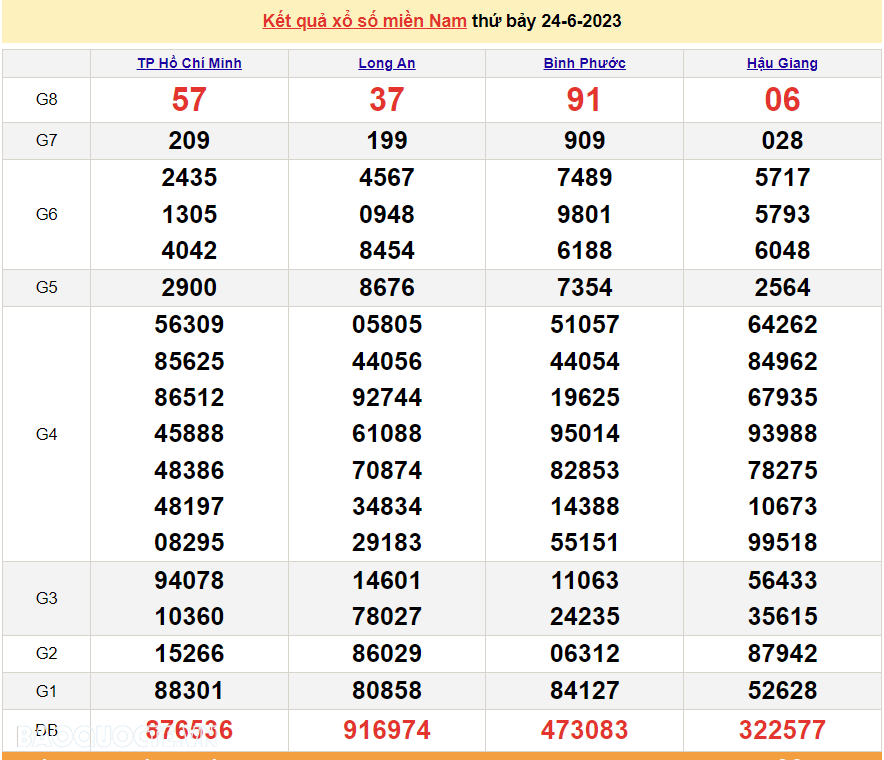Open the Hậu Giang province link
Image resolution: width=884 pixels, height=760 pixels.
[x=782, y=63]
